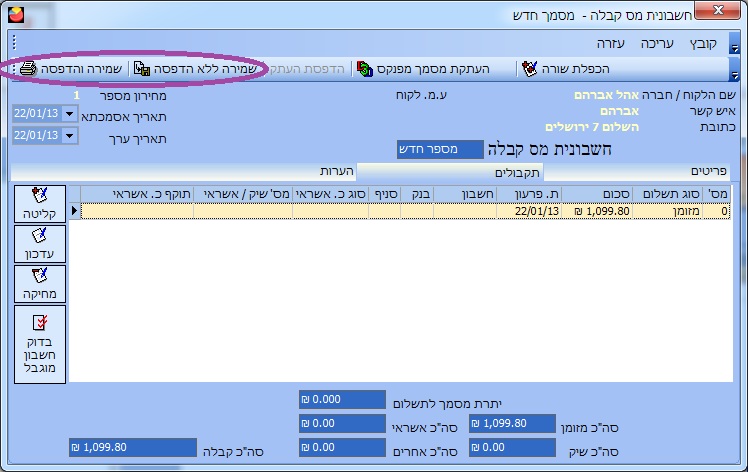Click the העתקת מסמך מפנקס icon
Image resolution: width=748 pixels, height=472 pixels.
pos(365,69)
